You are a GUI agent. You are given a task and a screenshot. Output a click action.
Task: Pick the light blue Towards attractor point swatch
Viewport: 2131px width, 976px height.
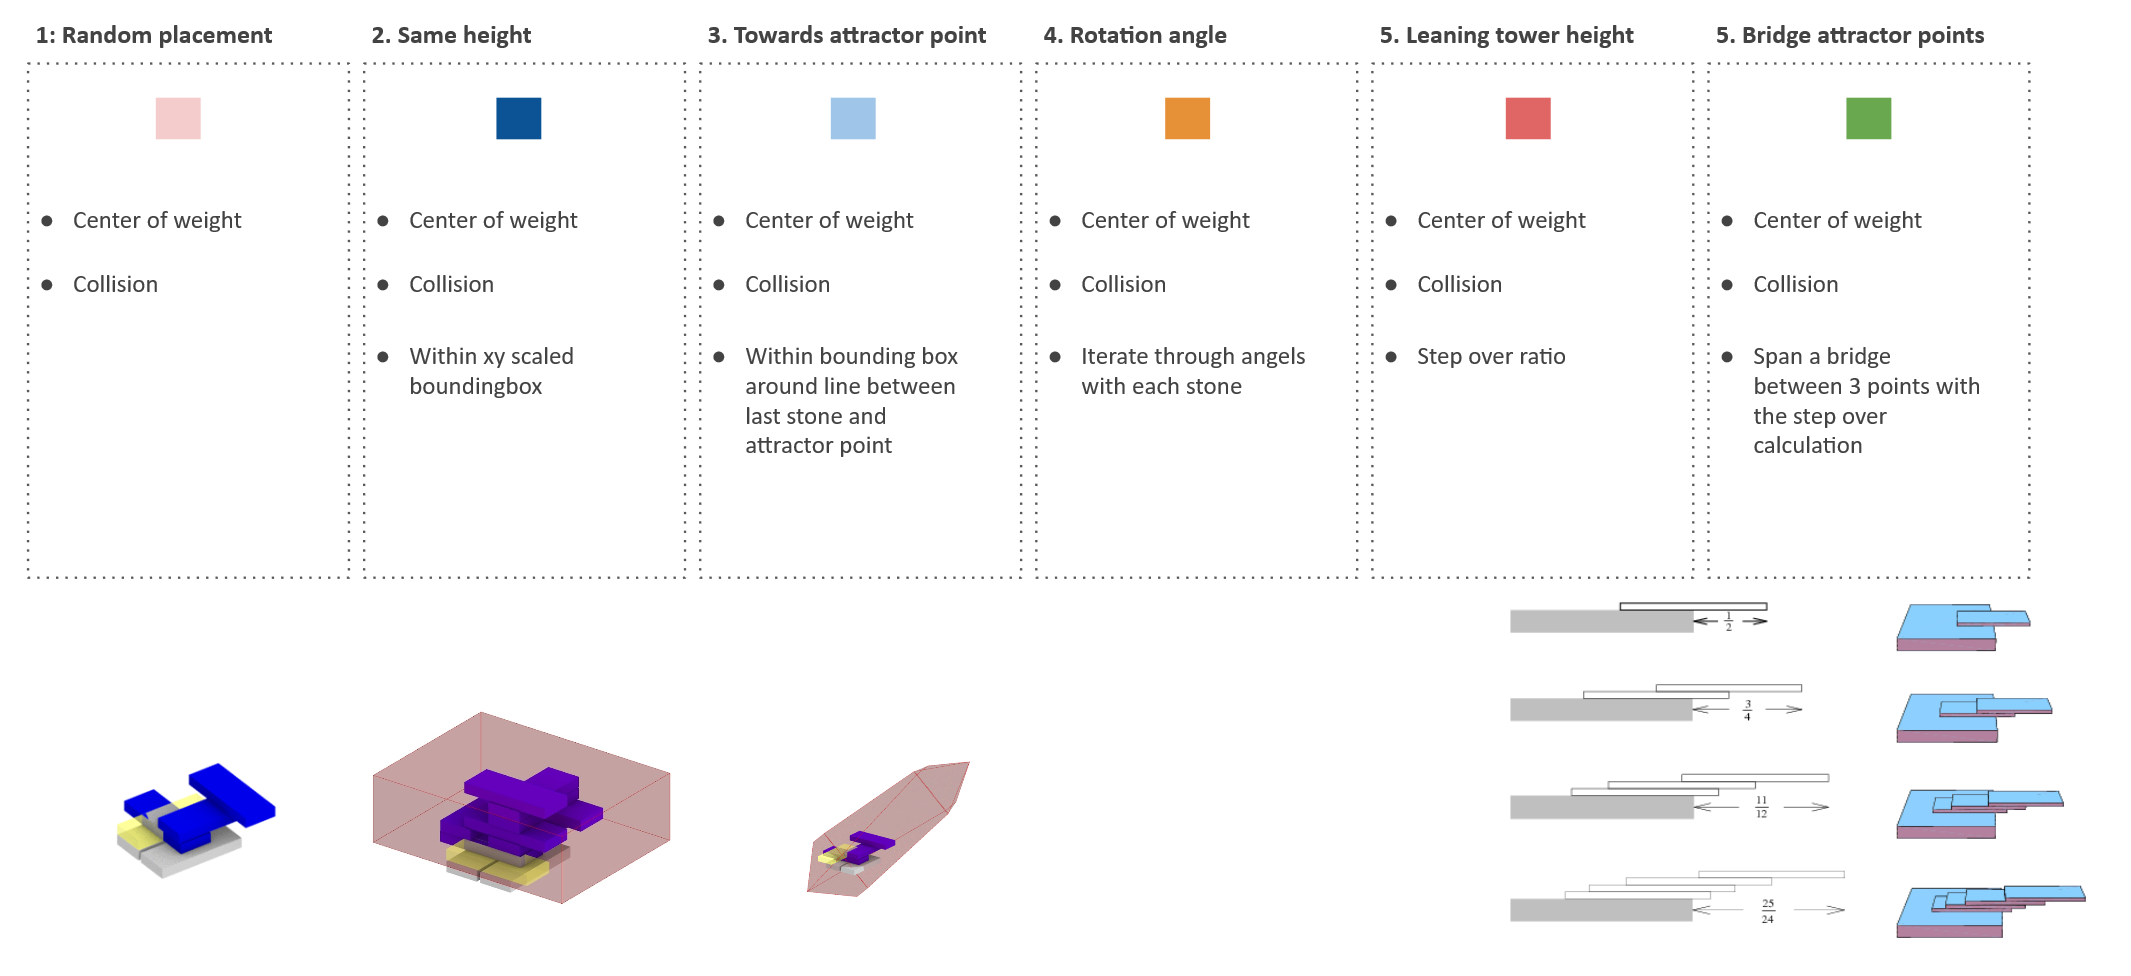[853, 118]
